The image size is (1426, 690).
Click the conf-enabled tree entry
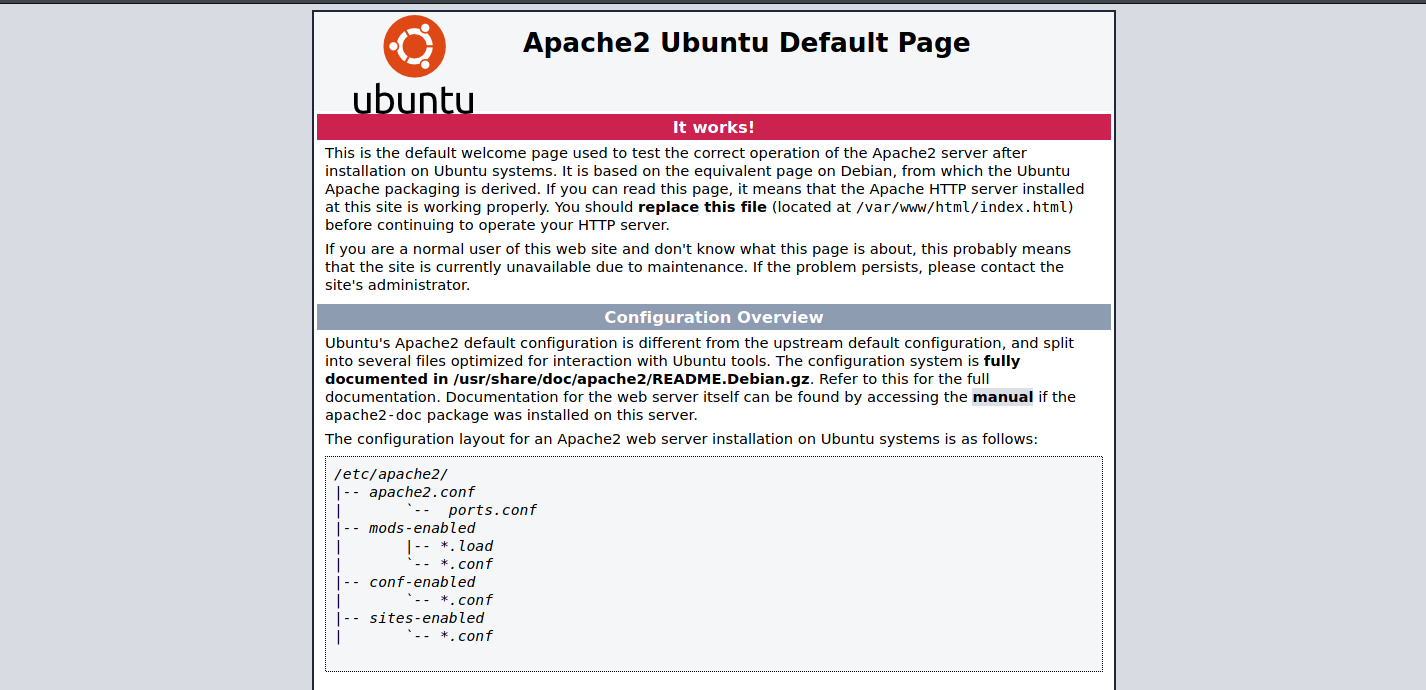422,582
